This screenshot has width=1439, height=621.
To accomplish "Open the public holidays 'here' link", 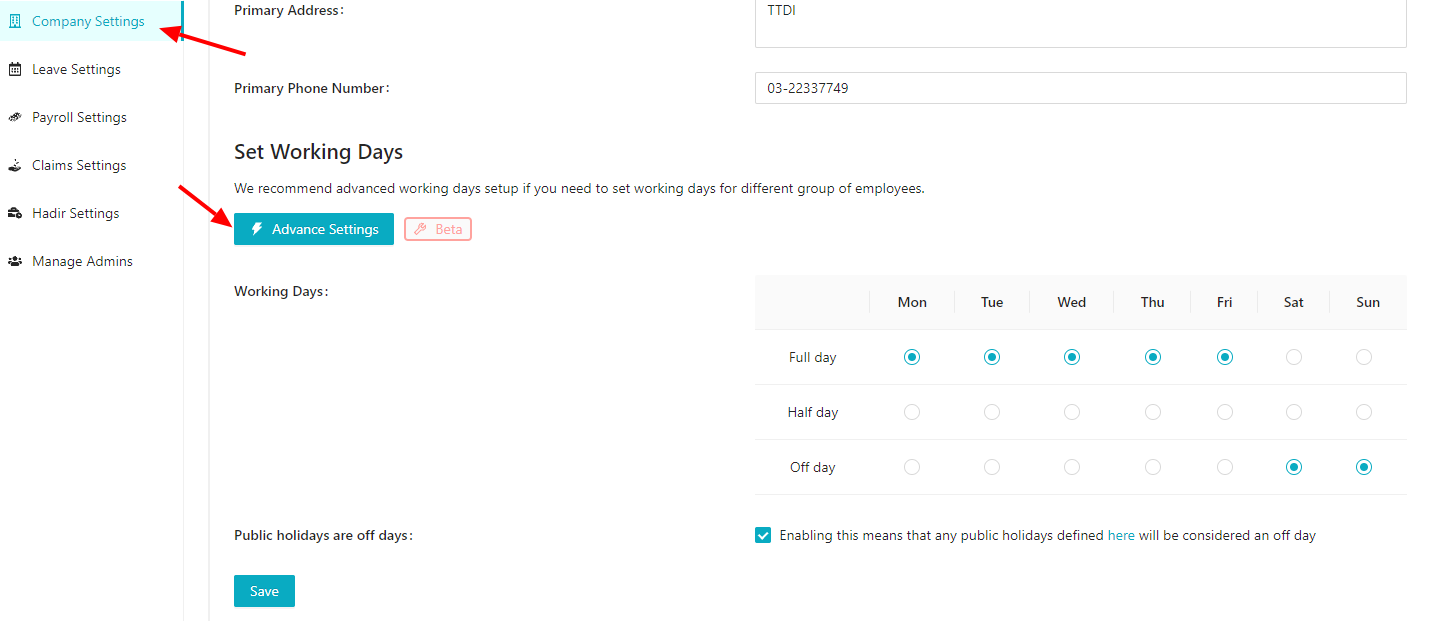I will pyautogui.click(x=1121, y=535).
